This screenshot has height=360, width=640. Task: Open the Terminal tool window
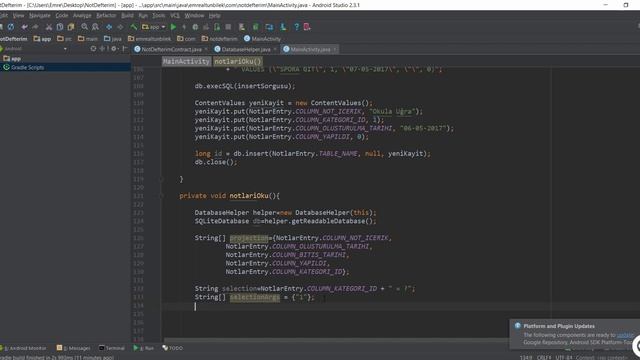[x=112, y=348]
